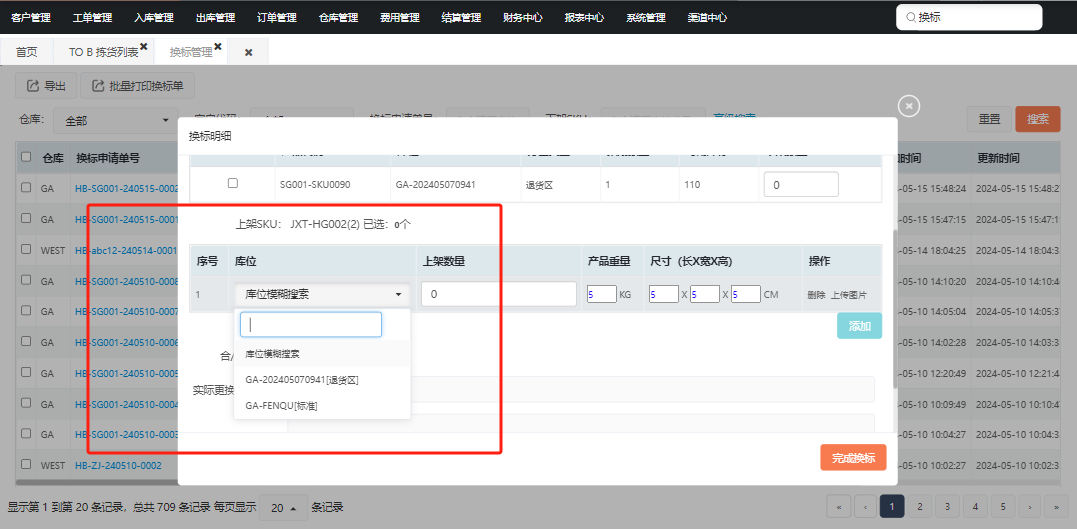Open the 费用管理 menu
This screenshot has width=1077, height=529.
(400, 18)
